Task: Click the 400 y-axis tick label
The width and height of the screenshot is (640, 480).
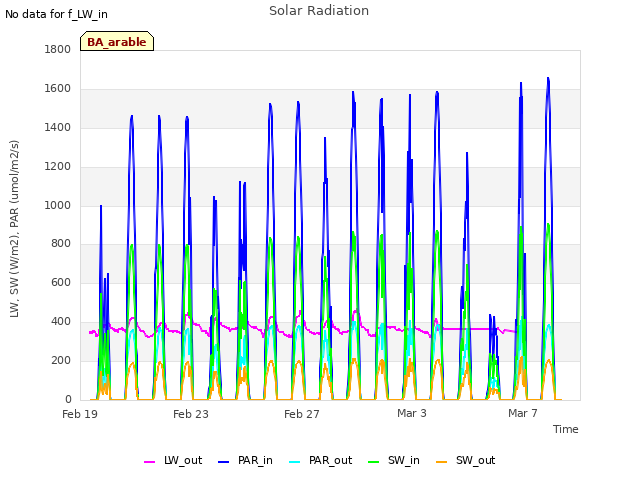Action: point(61,322)
